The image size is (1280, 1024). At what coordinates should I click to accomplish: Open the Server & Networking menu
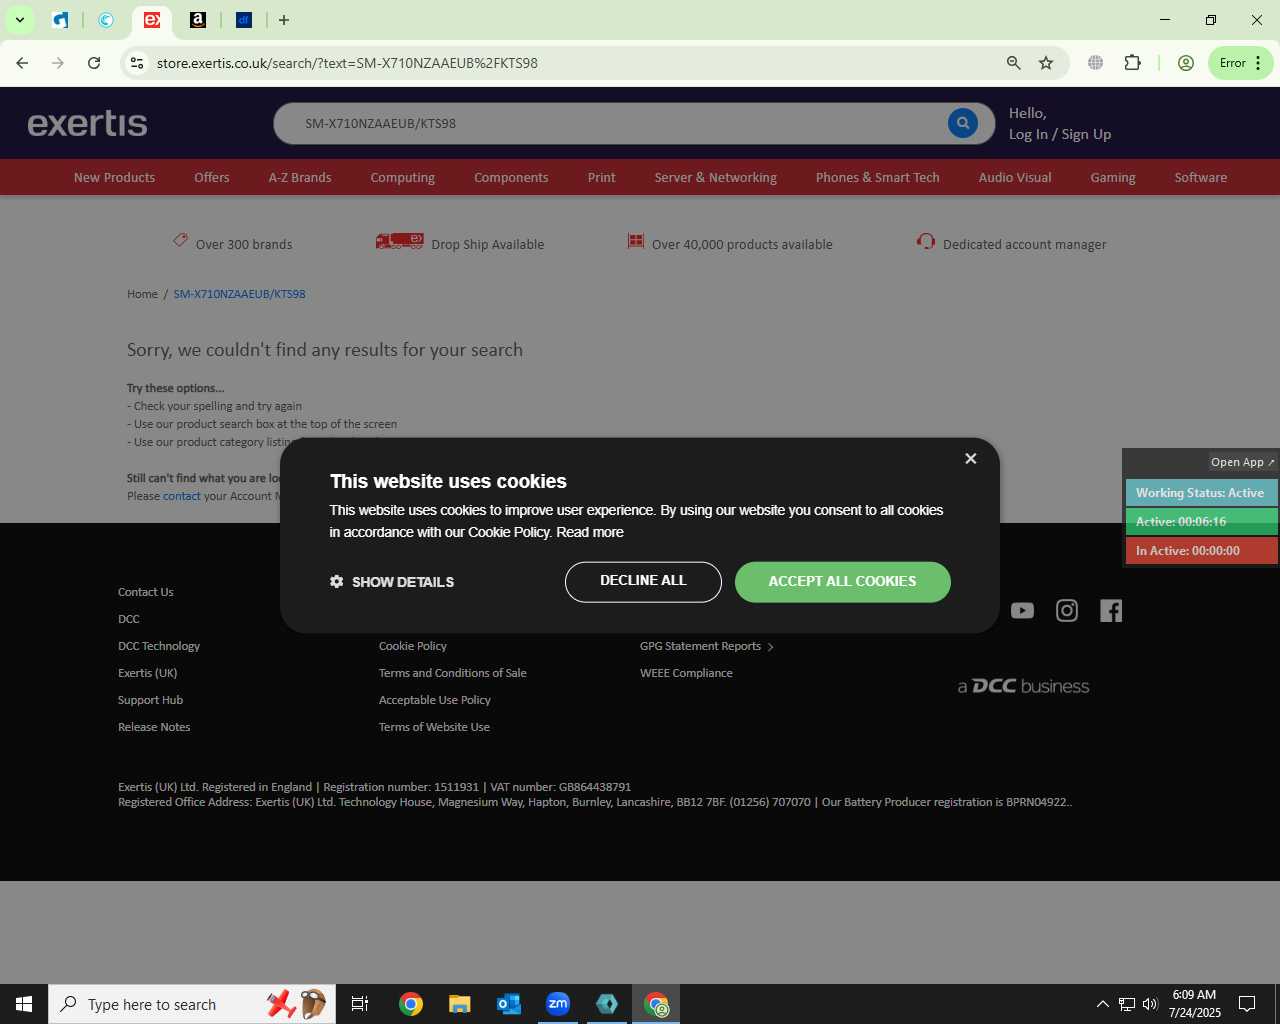(x=716, y=177)
